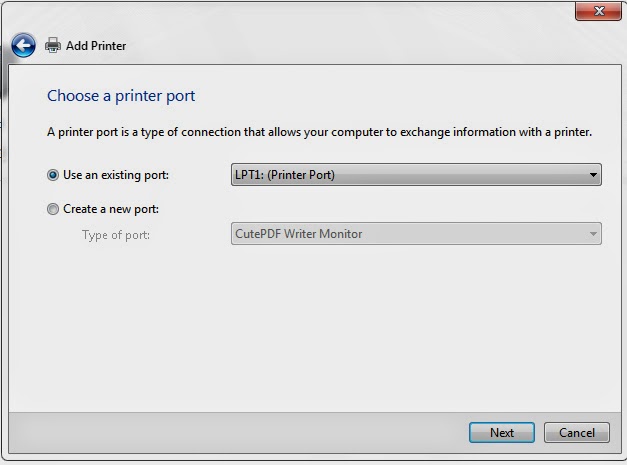Click the window title bar above Add Printer
Viewport: 627px width, 465px height.
tap(288, 16)
